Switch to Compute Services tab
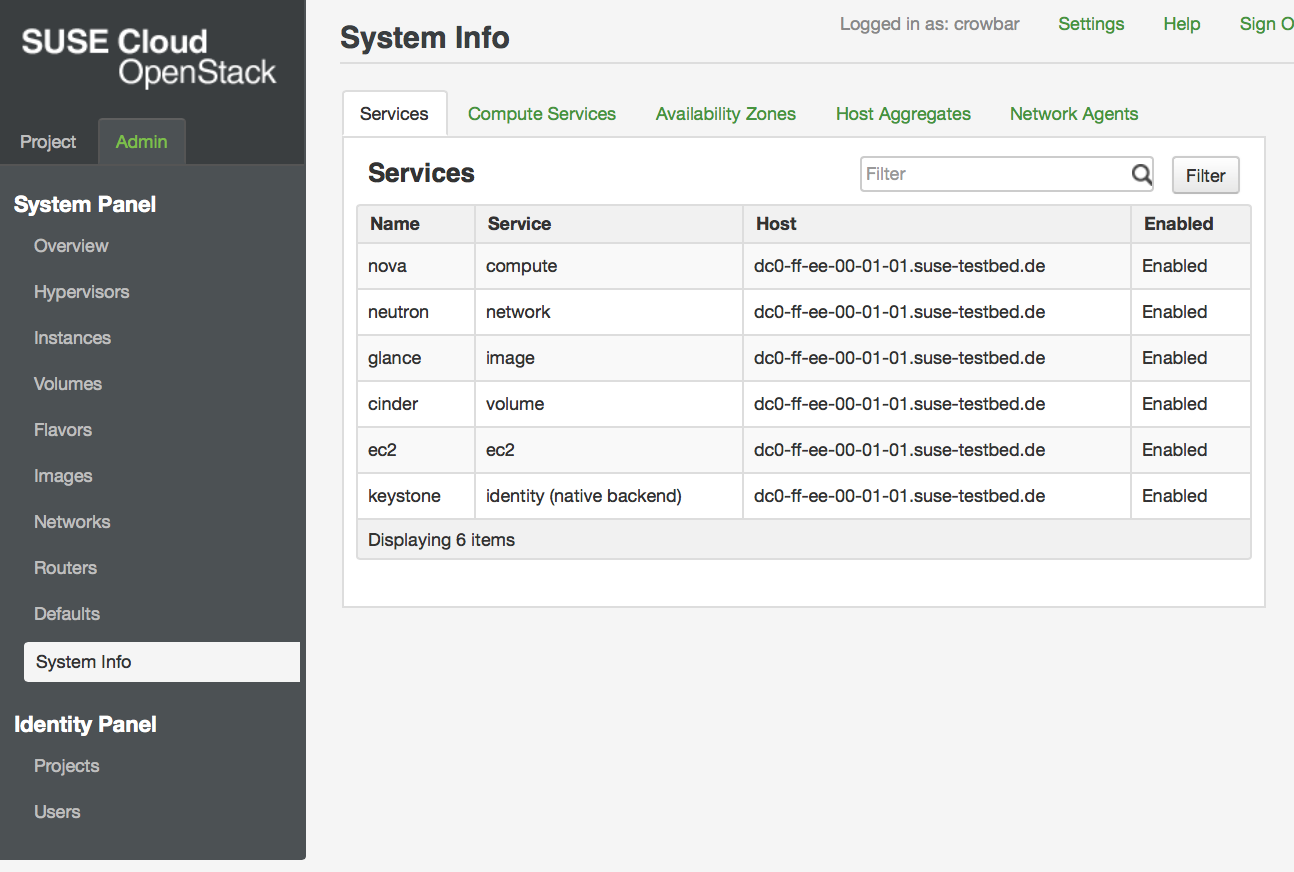The width and height of the screenshot is (1294, 872). (542, 114)
